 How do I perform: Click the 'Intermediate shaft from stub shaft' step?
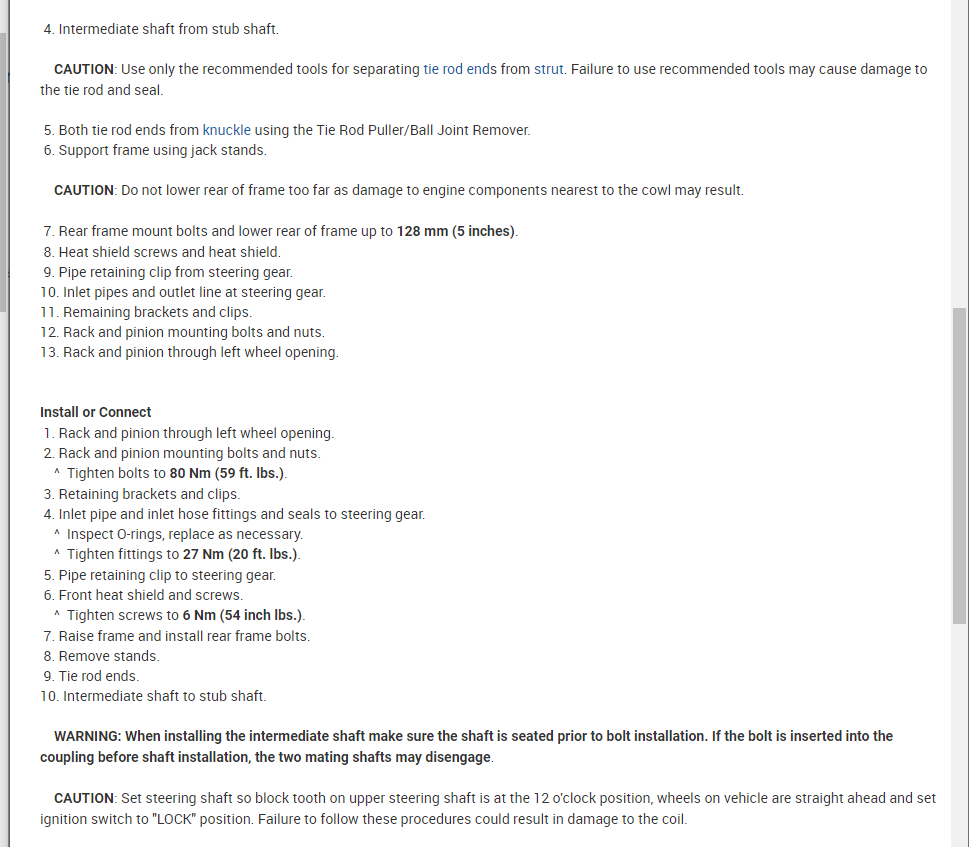pos(168,29)
